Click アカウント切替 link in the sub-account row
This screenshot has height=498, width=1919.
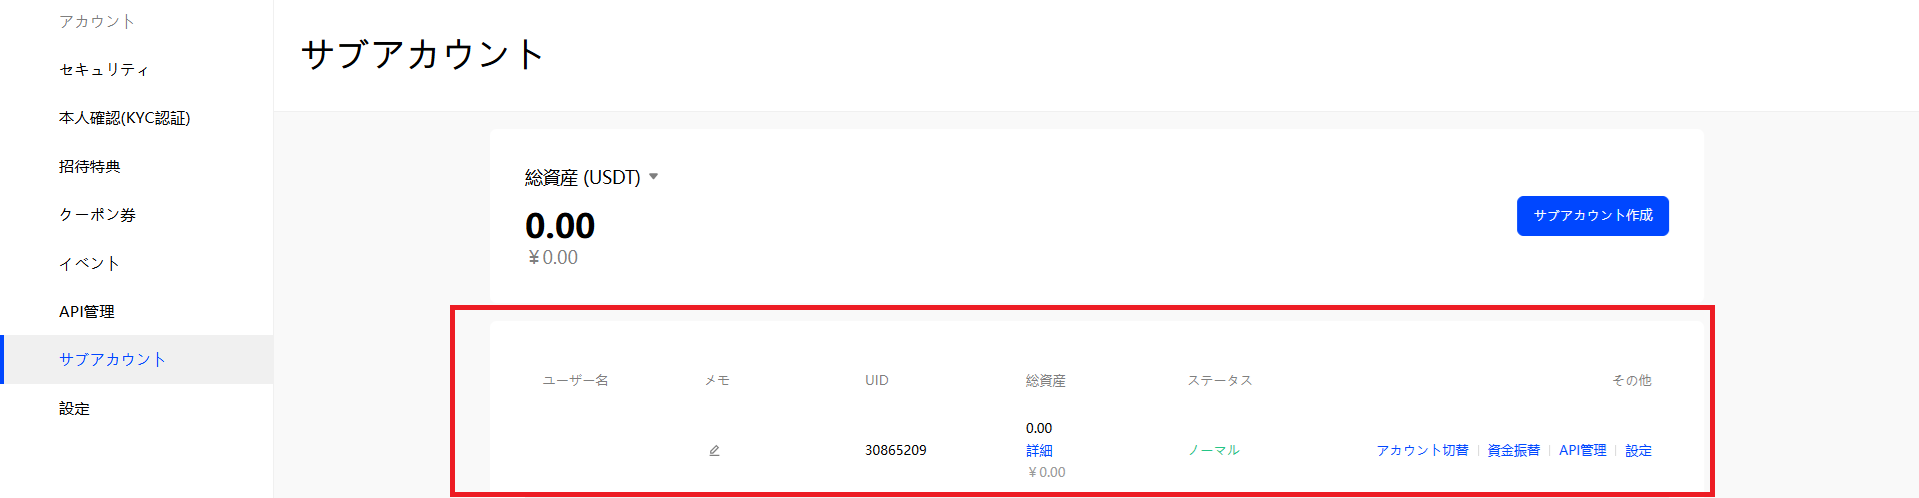(x=1421, y=451)
